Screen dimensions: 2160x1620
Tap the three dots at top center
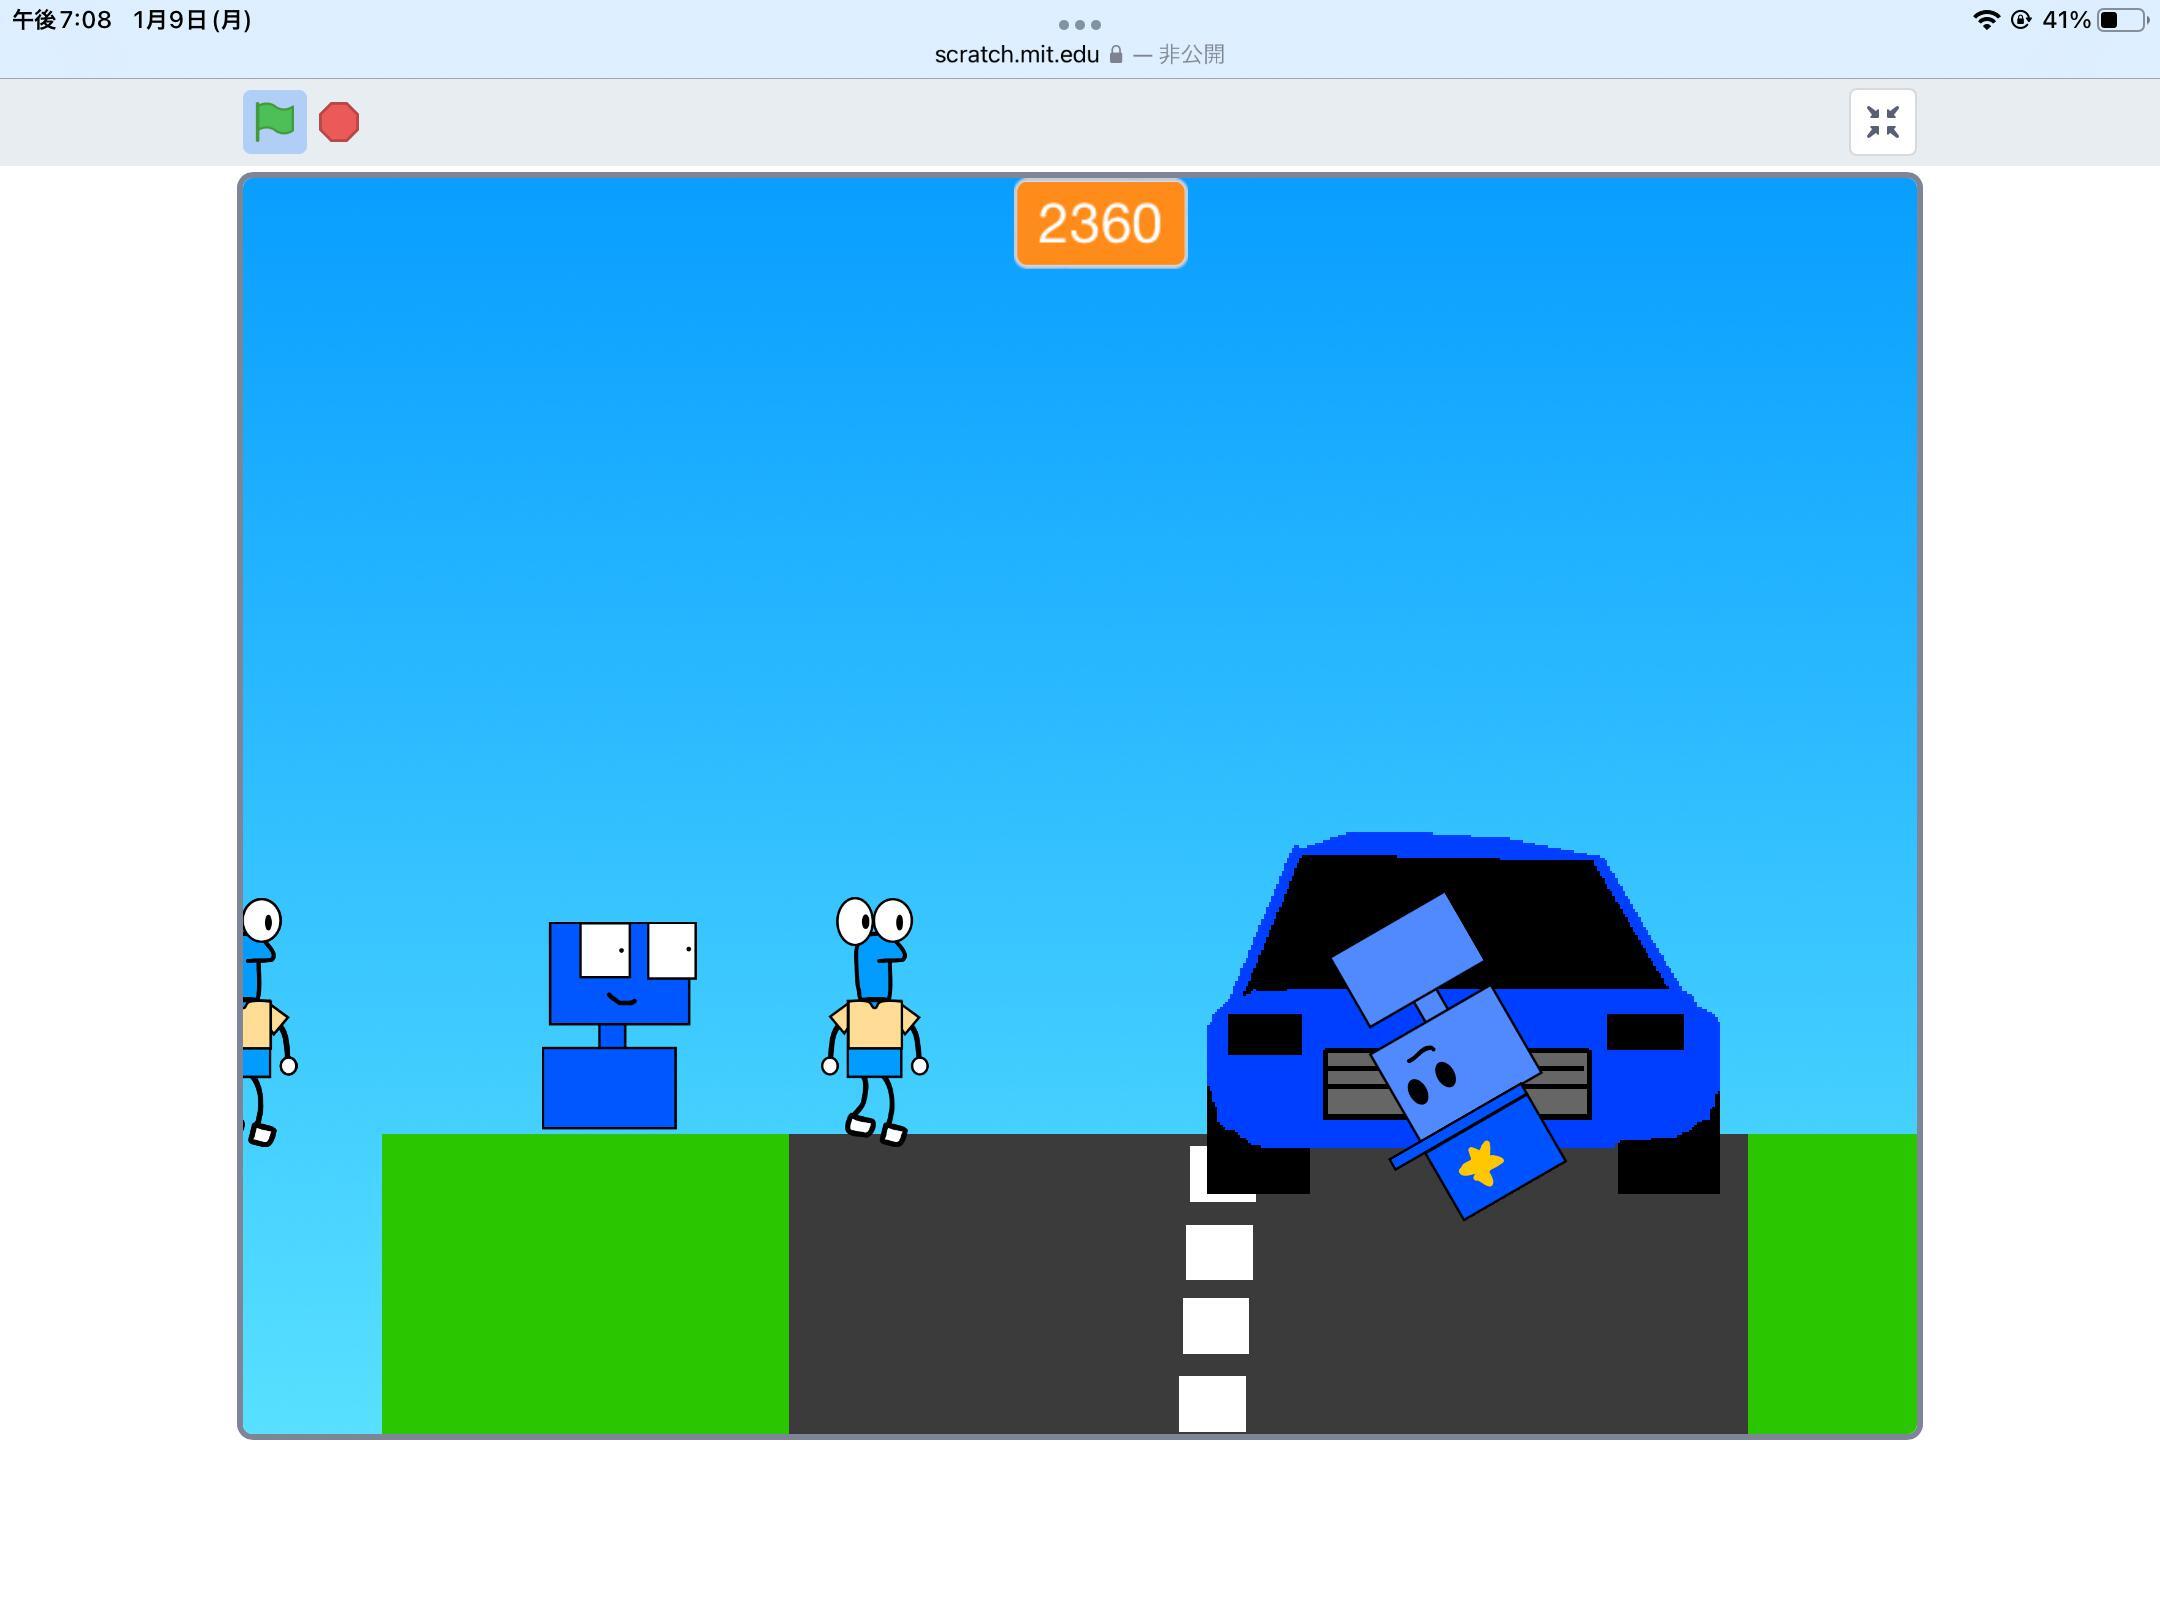point(1080,24)
